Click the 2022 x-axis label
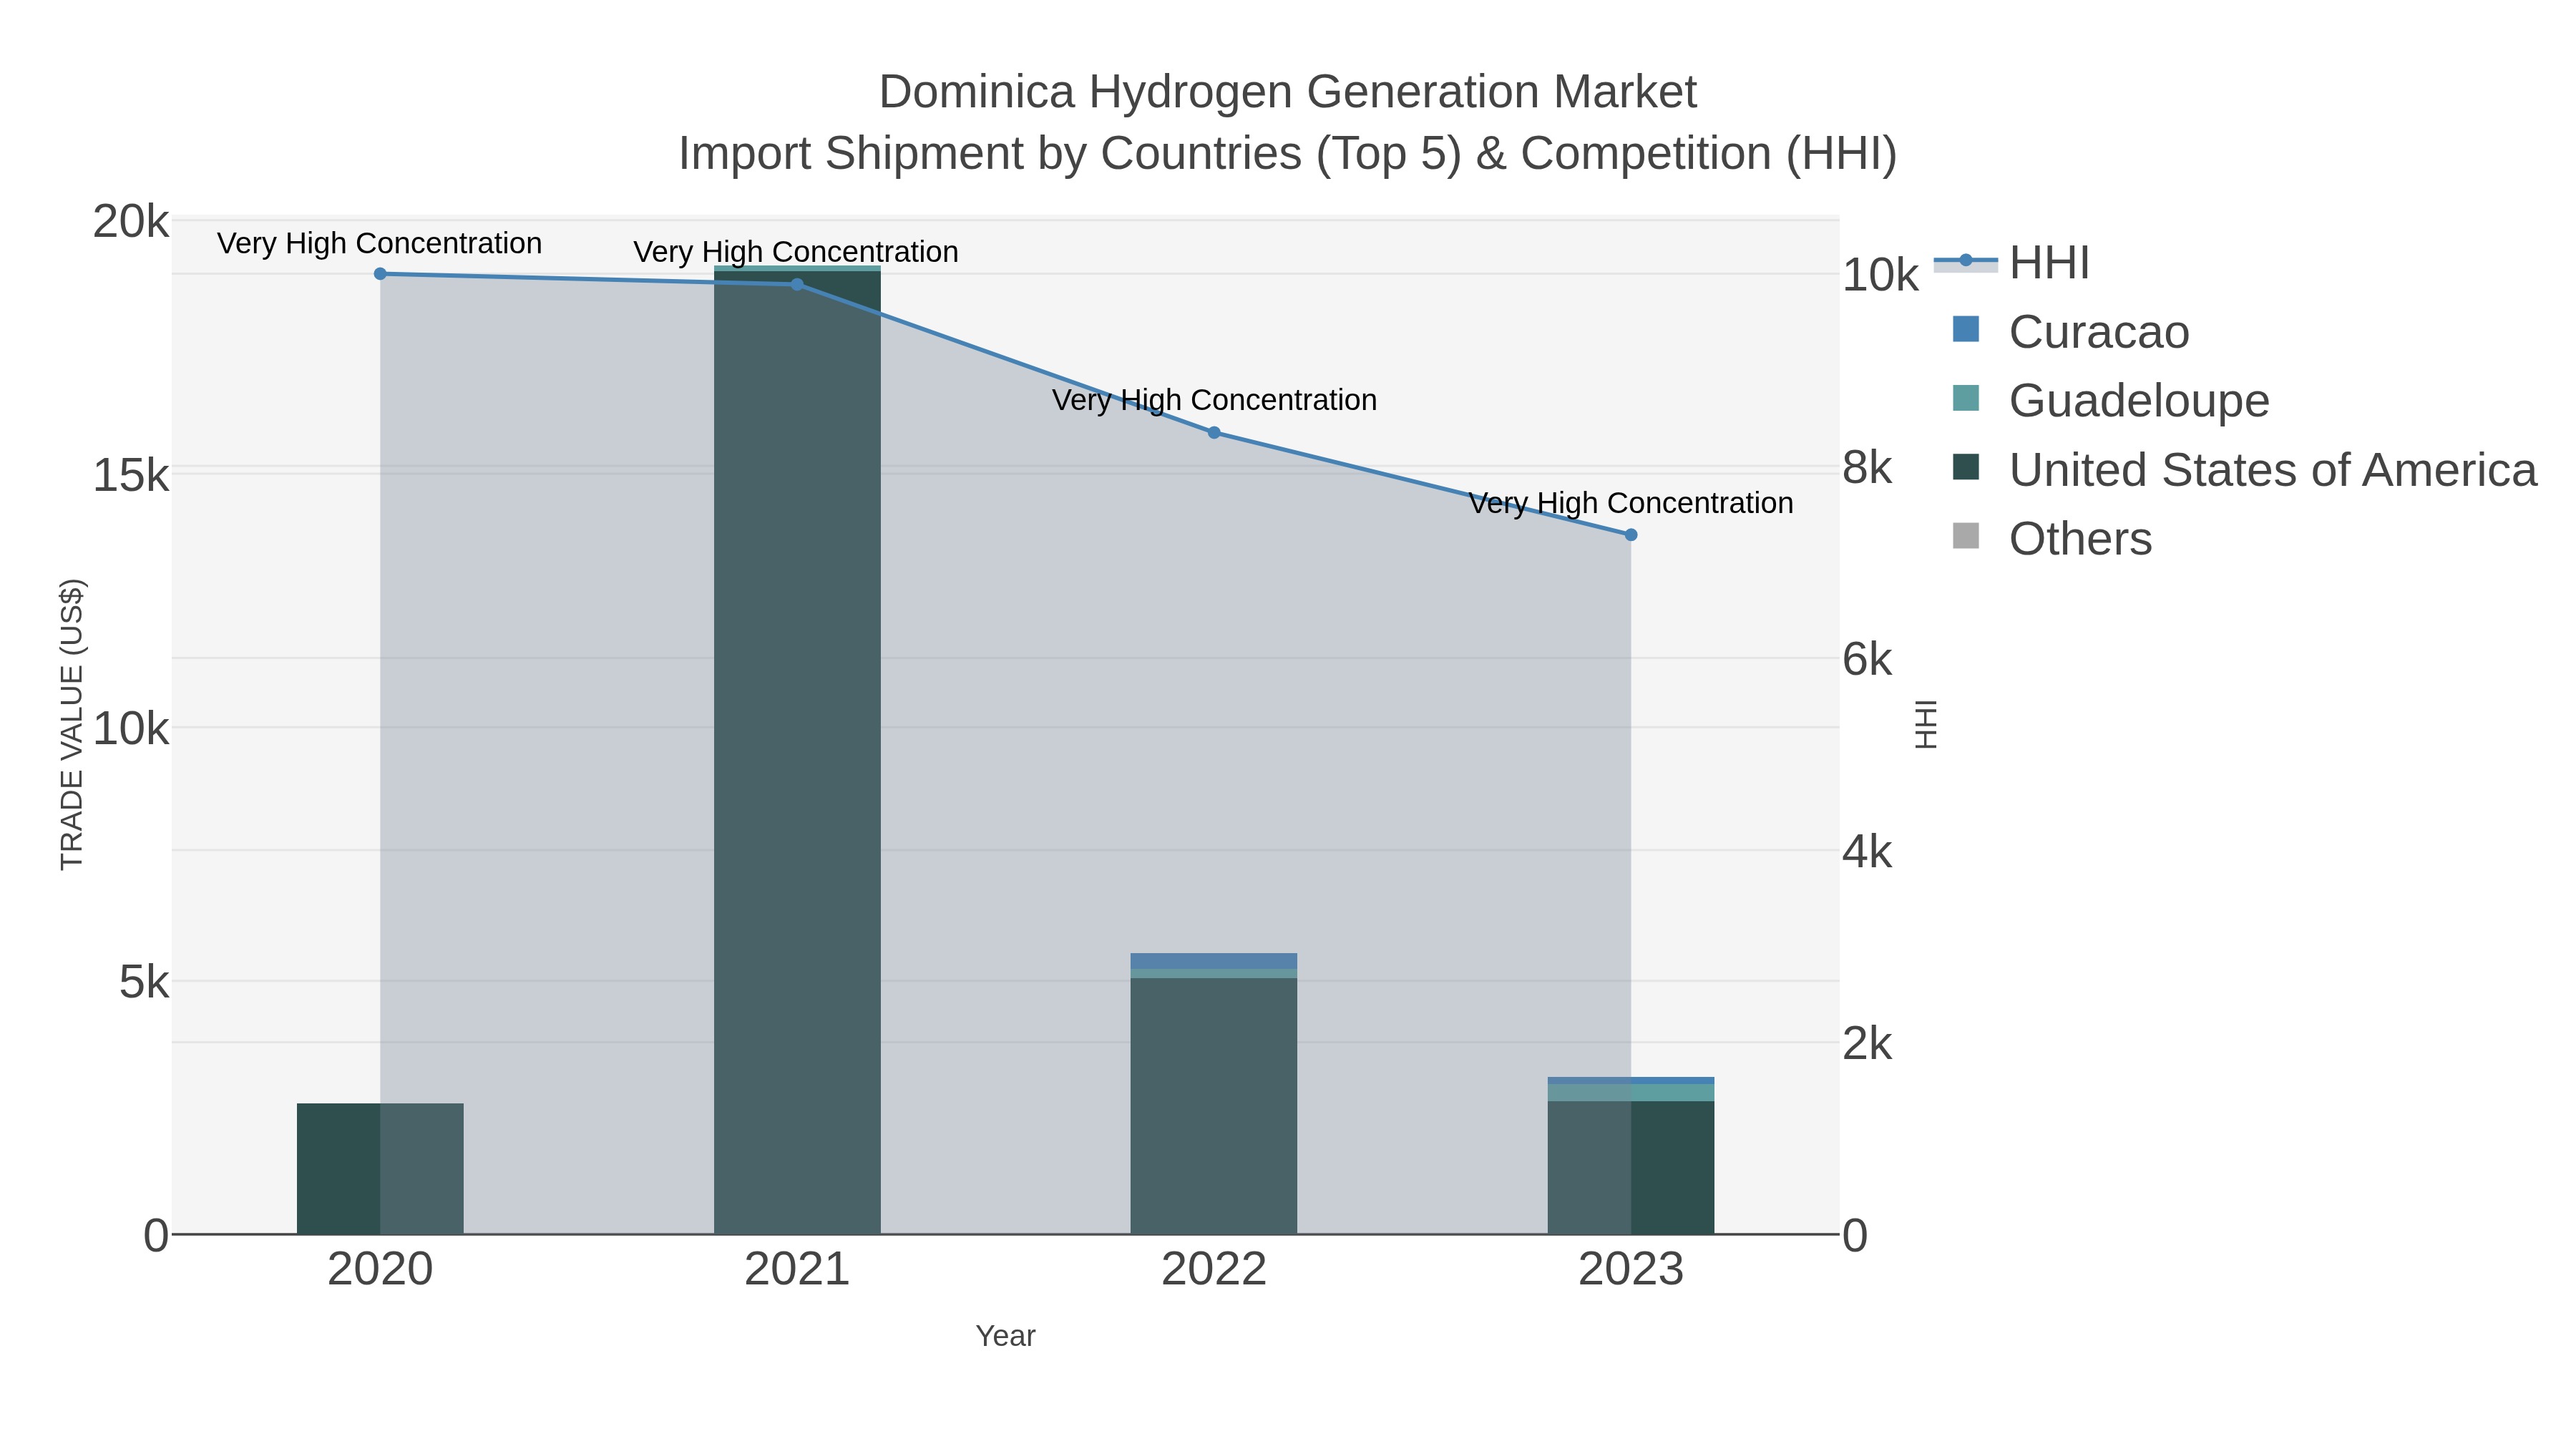The height and width of the screenshot is (1449, 2576). pos(1214,1270)
